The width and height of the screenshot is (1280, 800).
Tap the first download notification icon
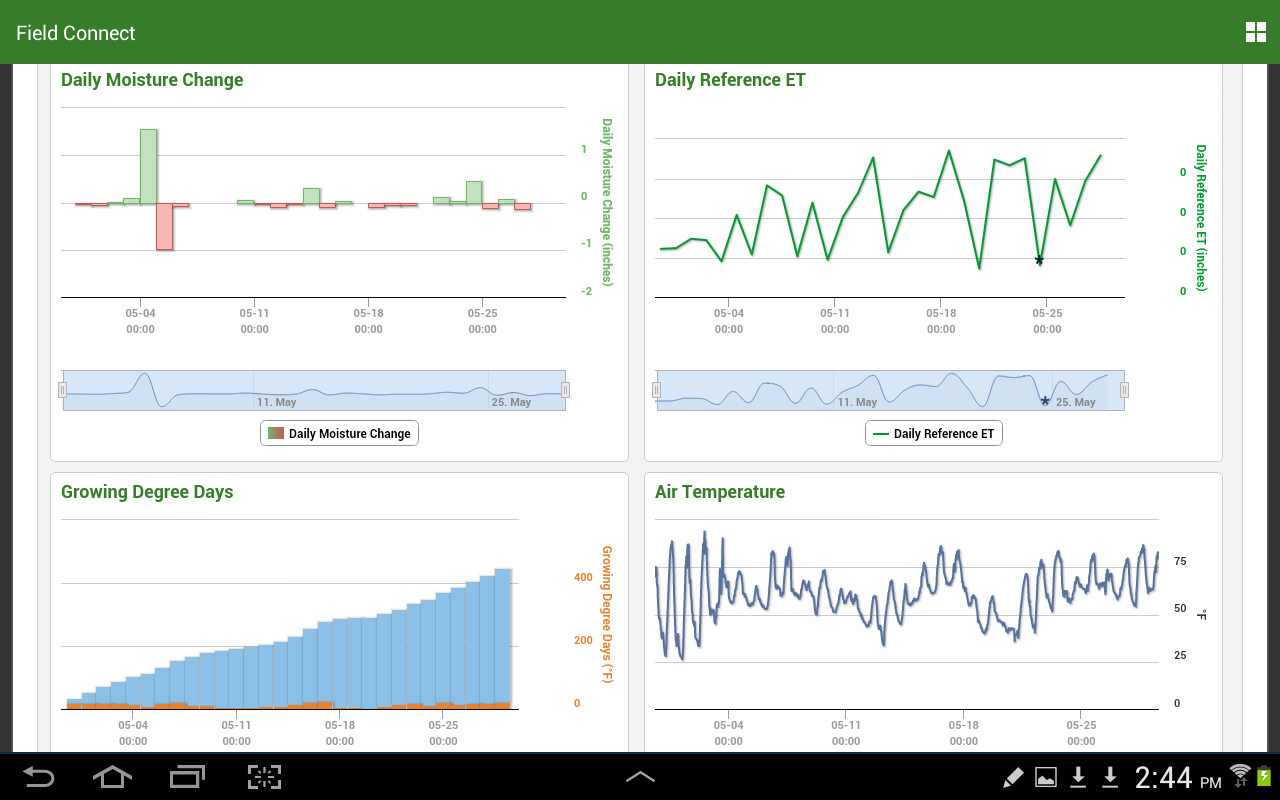coord(1079,777)
